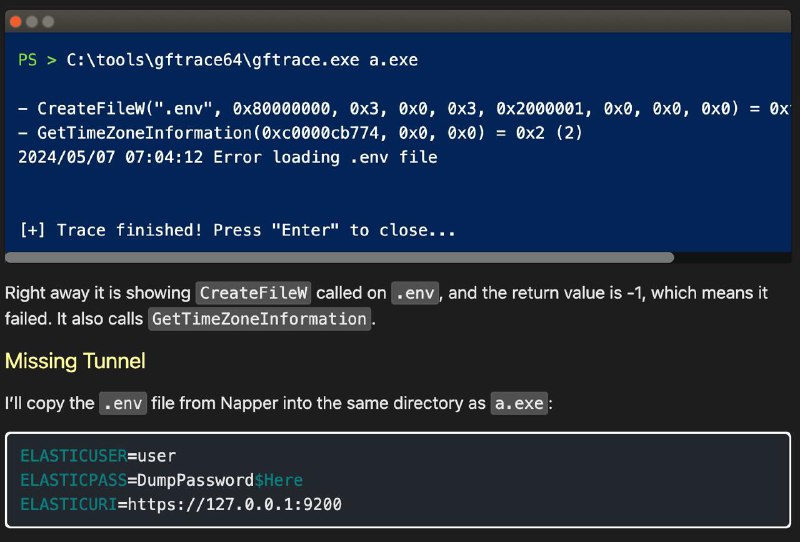The width and height of the screenshot is (800, 542).
Task: Click the CreateFileW trace output line
Action: click(404, 109)
